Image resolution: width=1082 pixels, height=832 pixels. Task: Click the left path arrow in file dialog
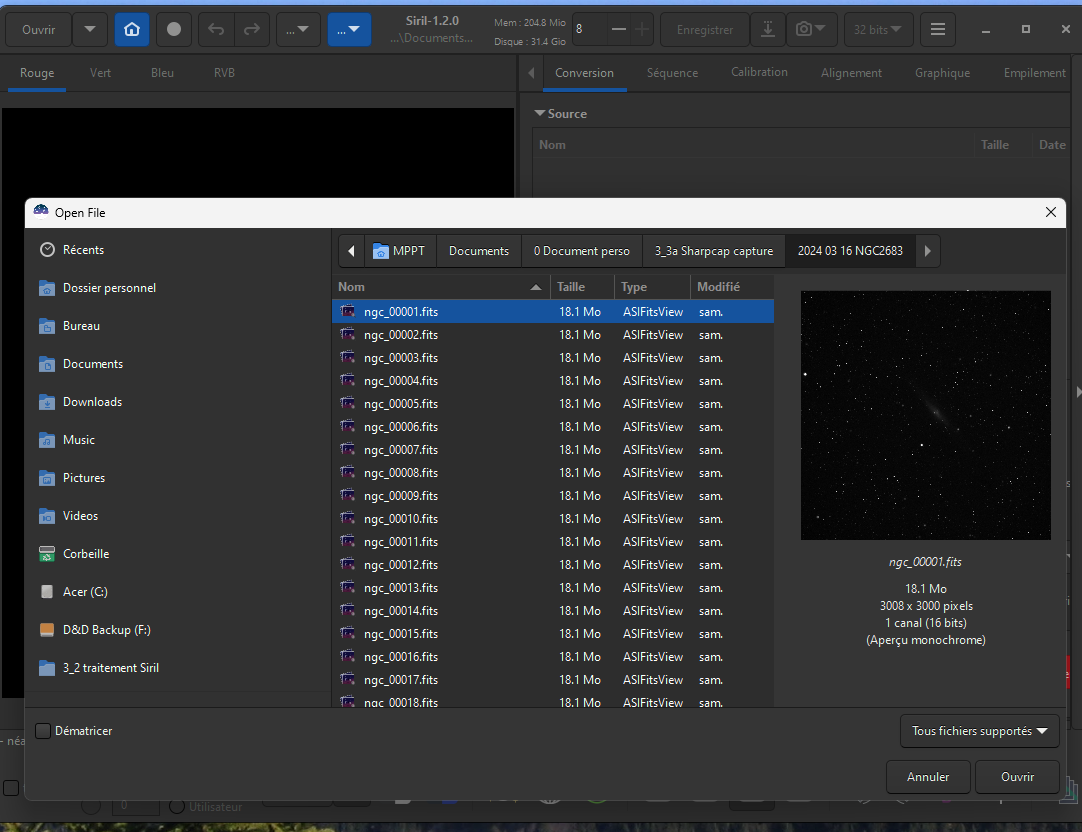pos(351,251)
